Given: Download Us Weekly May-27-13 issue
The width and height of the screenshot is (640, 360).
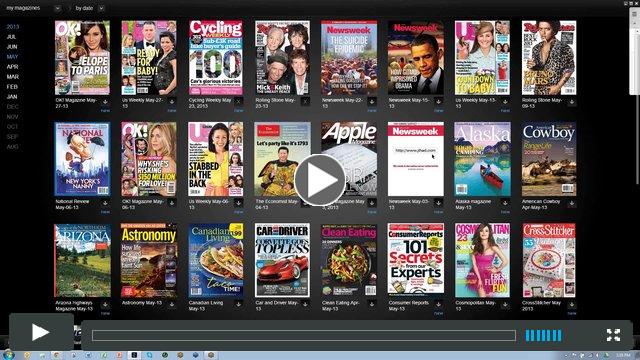Looking at the screenshot, I should (172, 102).
